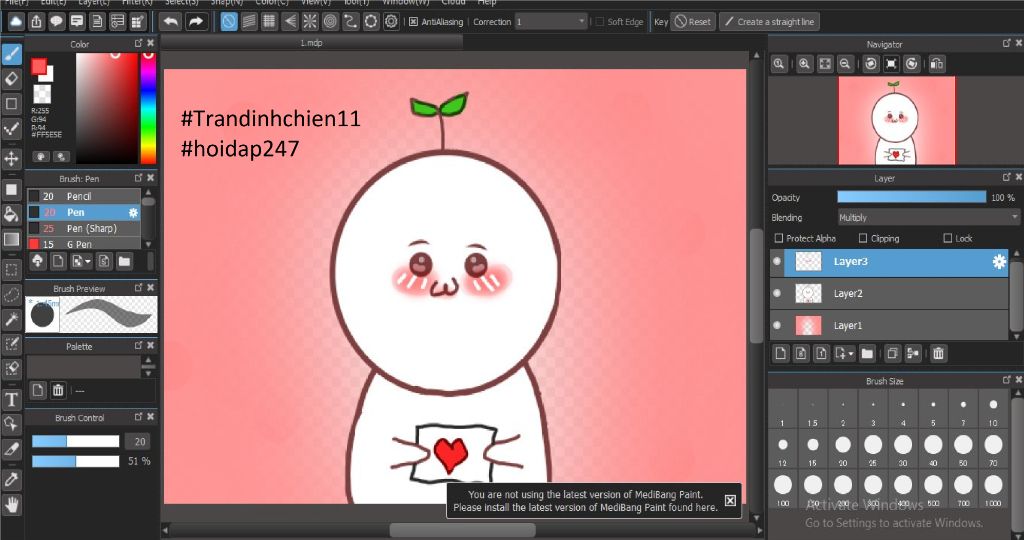The image size is (1024, 540).
Task: Click the Reset button
Action: tap(693, 22)
